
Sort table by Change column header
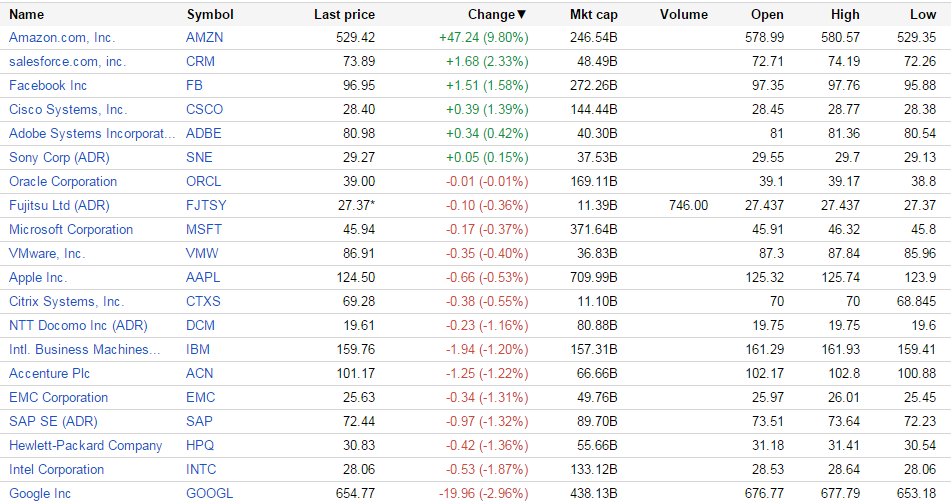[x=497, y=14]
